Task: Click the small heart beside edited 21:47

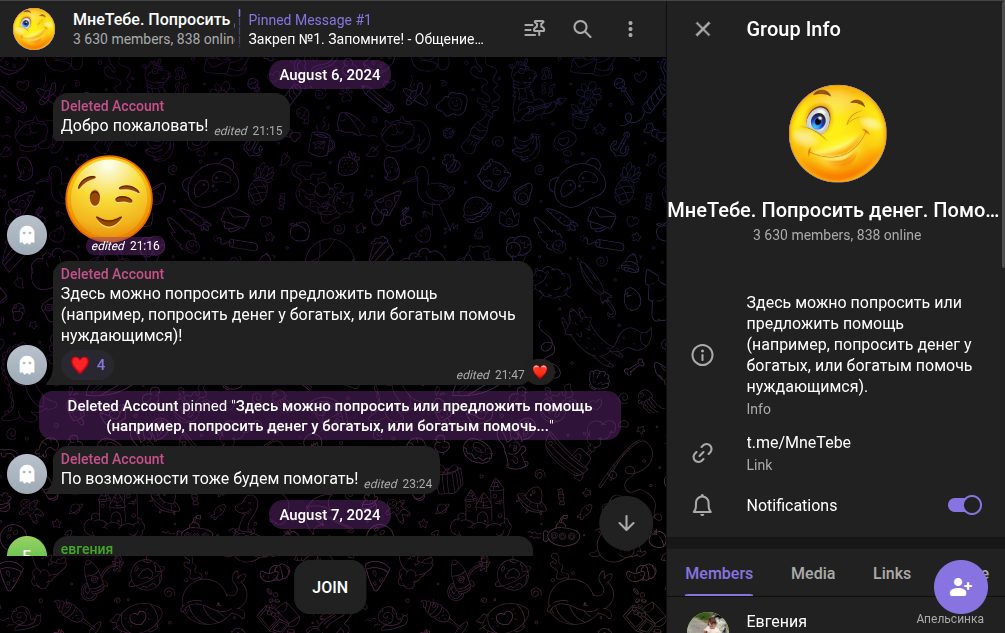Action: [540, 373]
